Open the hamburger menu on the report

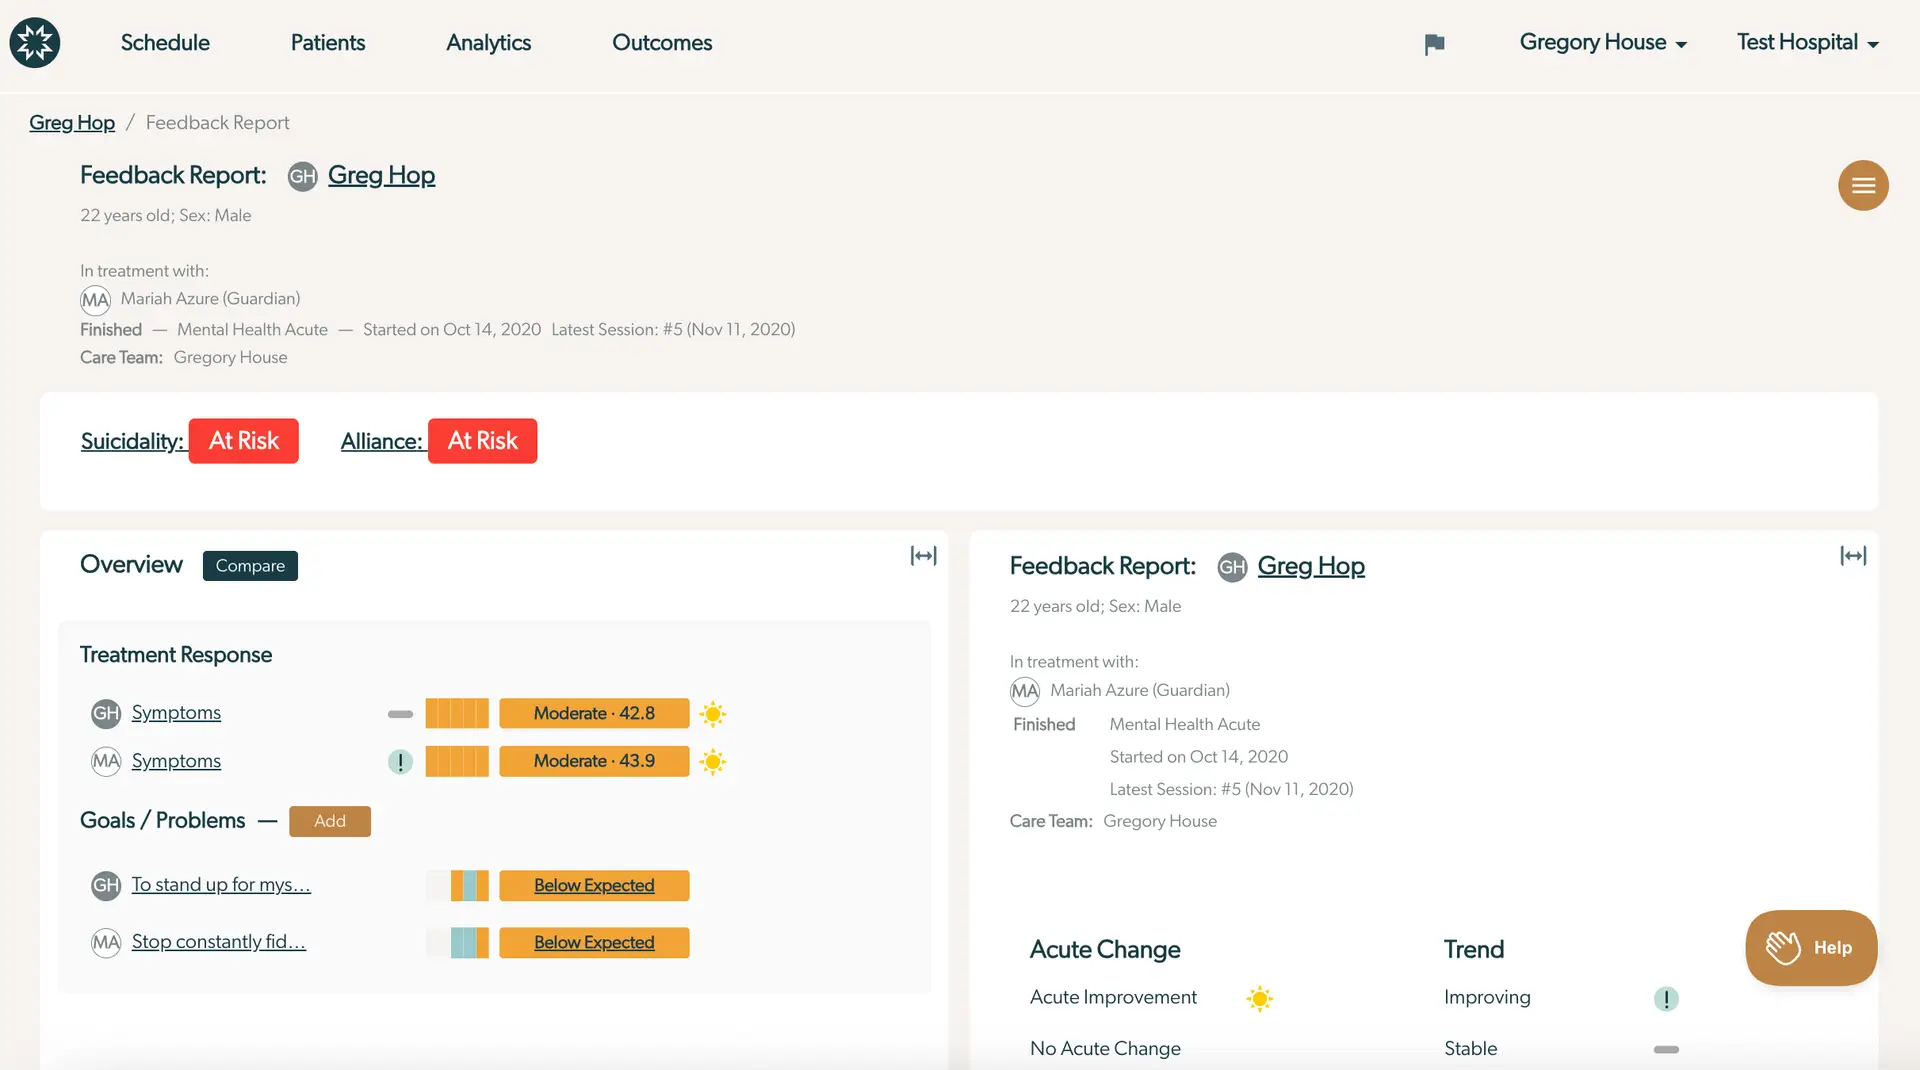(x=1862, y=185)
